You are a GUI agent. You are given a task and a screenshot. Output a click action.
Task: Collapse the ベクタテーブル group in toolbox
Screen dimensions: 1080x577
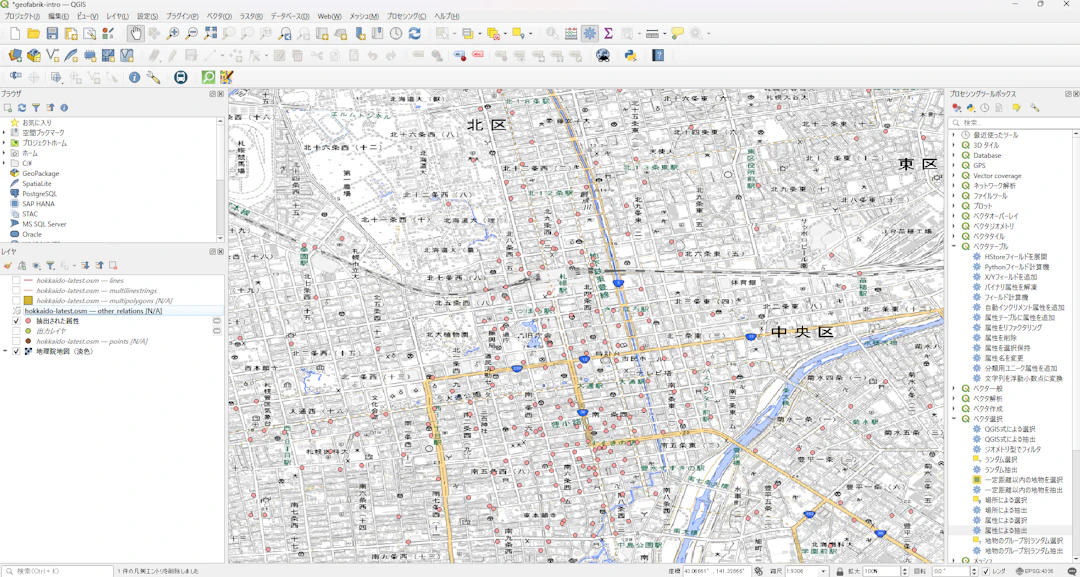pyautogui.click(x=954, y=246)
